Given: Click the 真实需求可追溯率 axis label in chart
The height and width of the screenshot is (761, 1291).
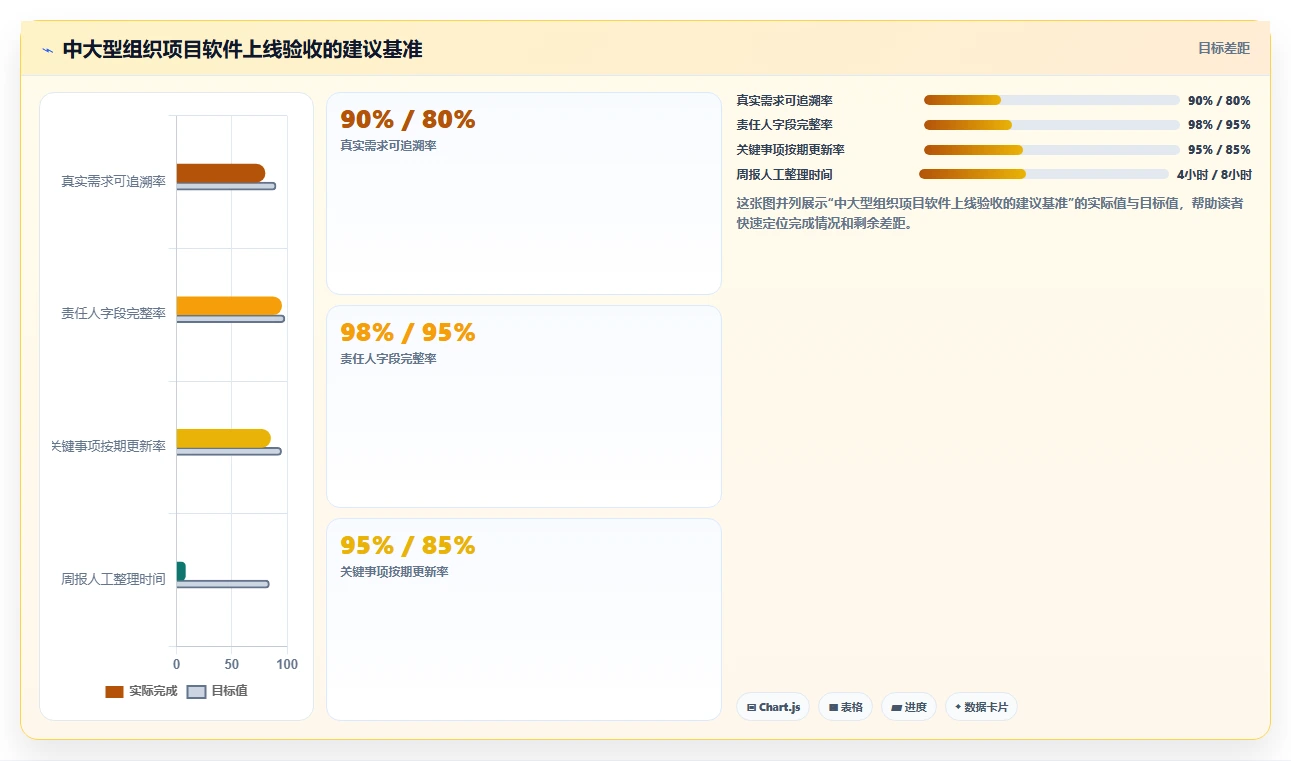Looking at the screenshot, I should click(x=114, y=181).
